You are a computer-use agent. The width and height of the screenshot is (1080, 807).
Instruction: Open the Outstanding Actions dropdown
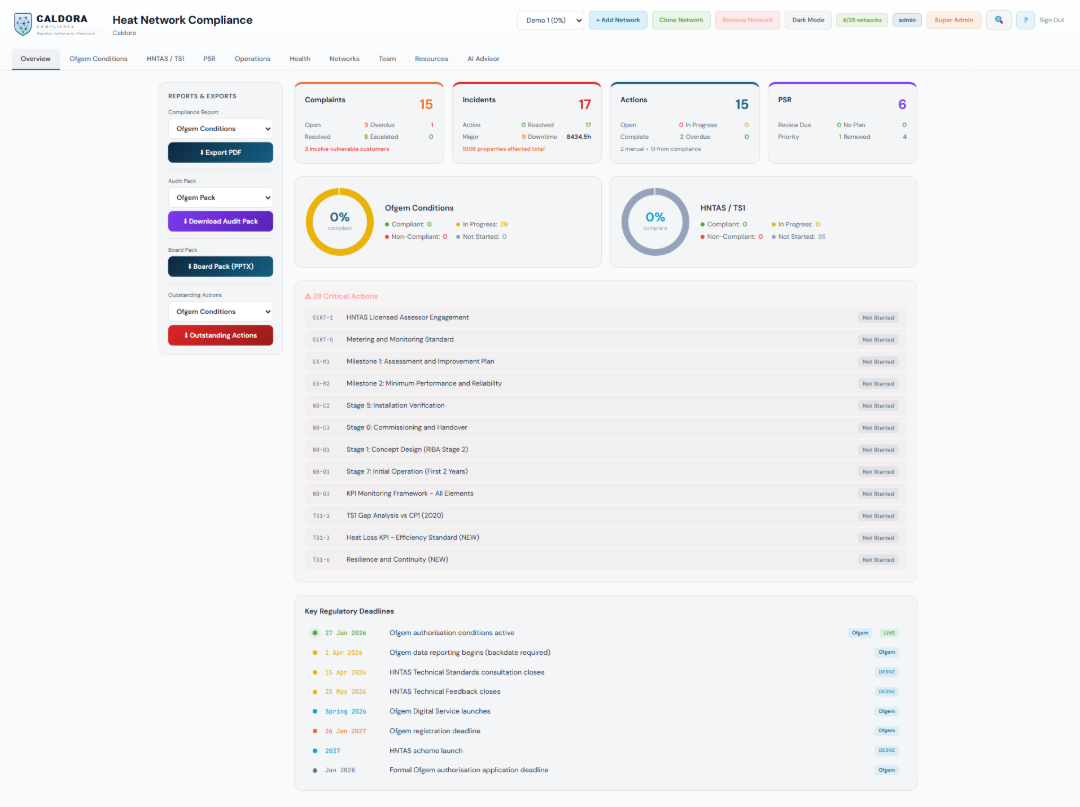pos(220,311)
